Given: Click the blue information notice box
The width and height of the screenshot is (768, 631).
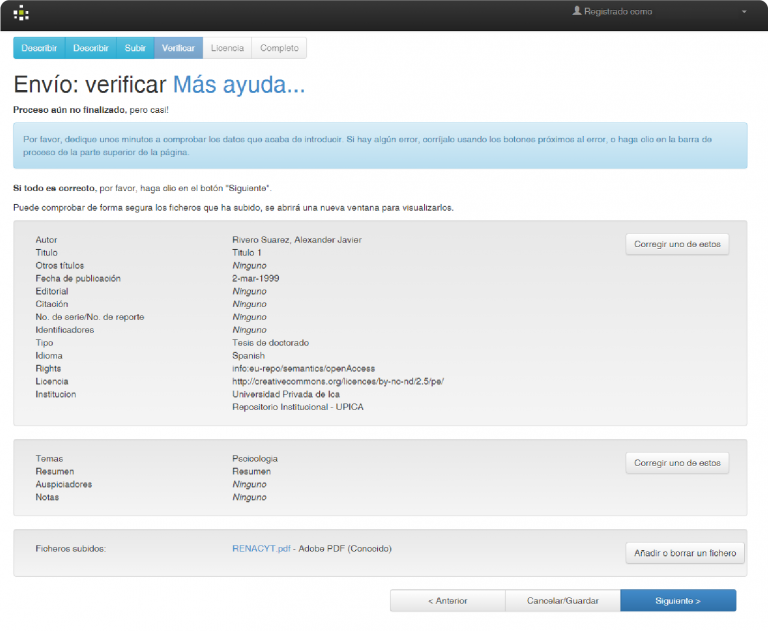Looking at the screenshot, I should point(380,146).
